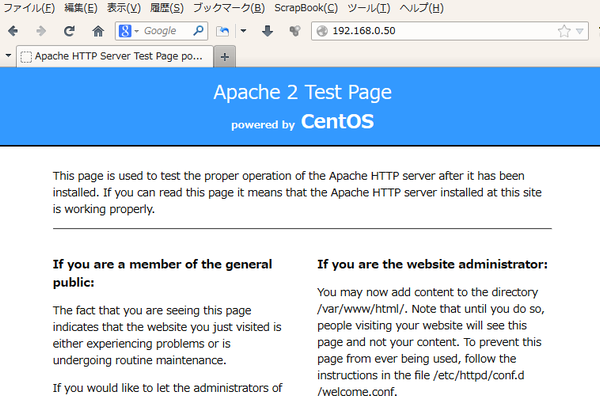This screenshot has height=396, width=600.
Task: Open dropdown arrow next to folder icon
Action: [243, 31]
